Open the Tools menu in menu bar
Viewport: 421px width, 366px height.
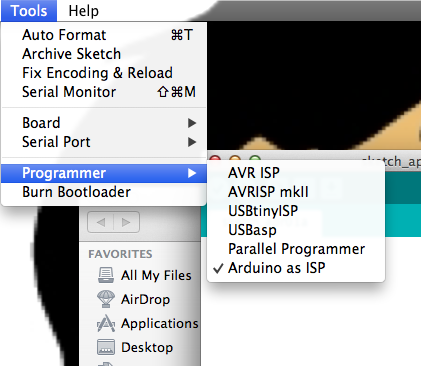pyautogui.click(x=29, y=11)
